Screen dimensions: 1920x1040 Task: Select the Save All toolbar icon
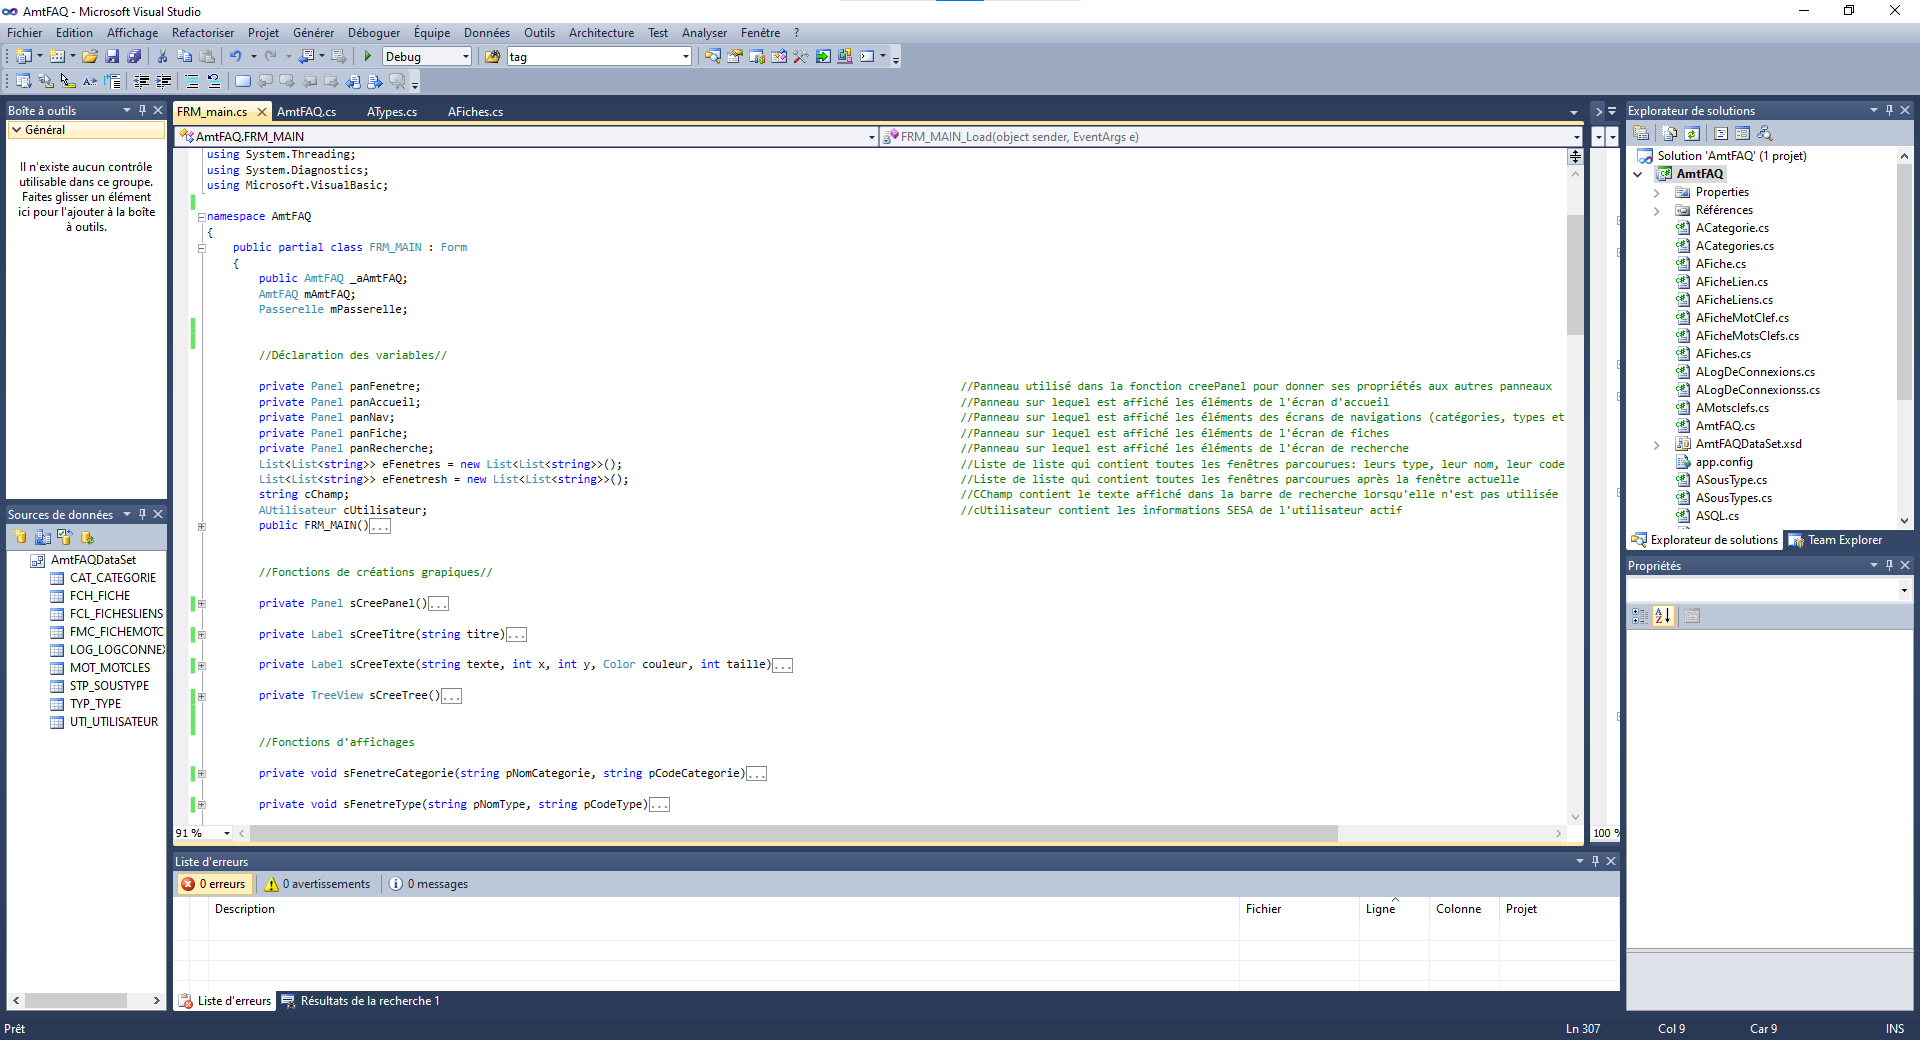pos(135,56)
